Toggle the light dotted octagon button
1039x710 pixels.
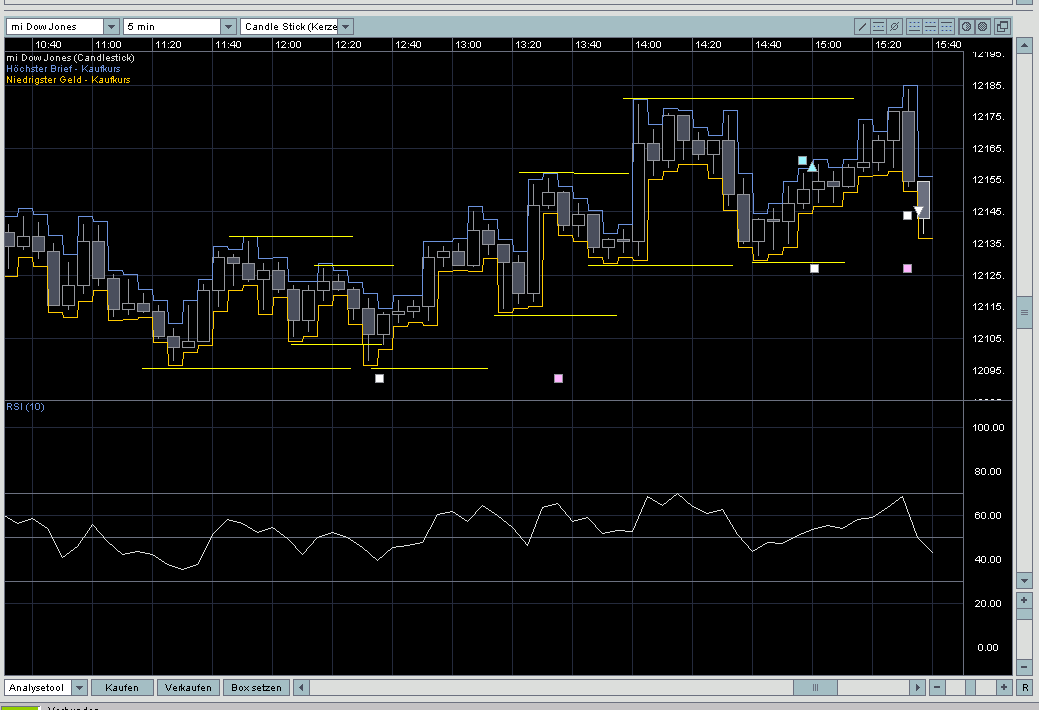click(966, 26)
